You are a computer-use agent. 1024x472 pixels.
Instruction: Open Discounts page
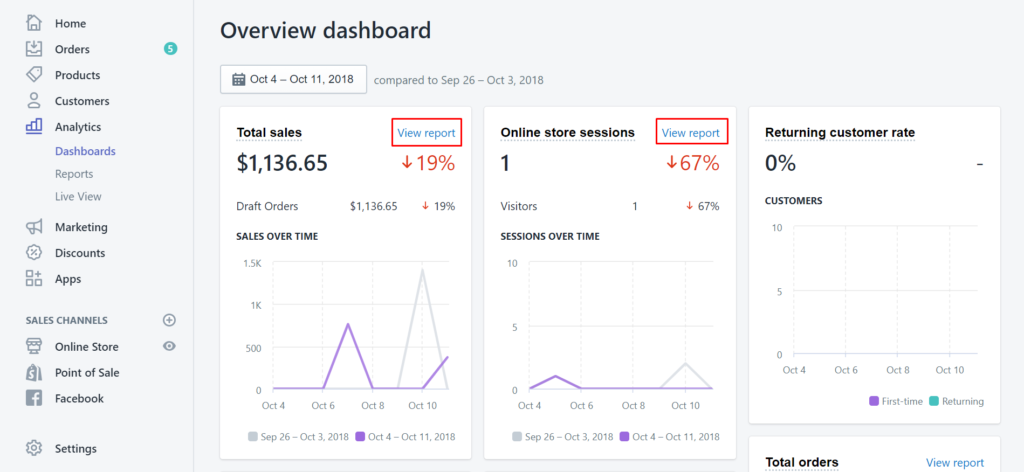[80, 253]
